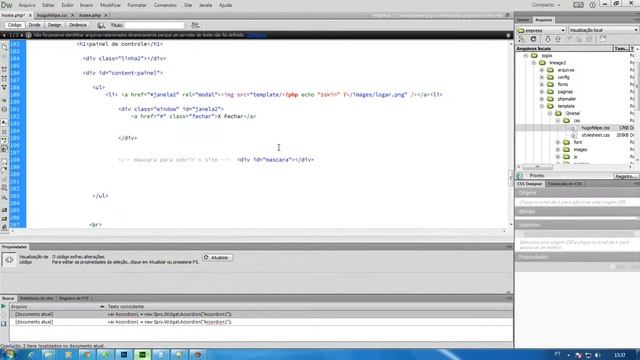Toggle Dinâmica live view

point(78,25)
